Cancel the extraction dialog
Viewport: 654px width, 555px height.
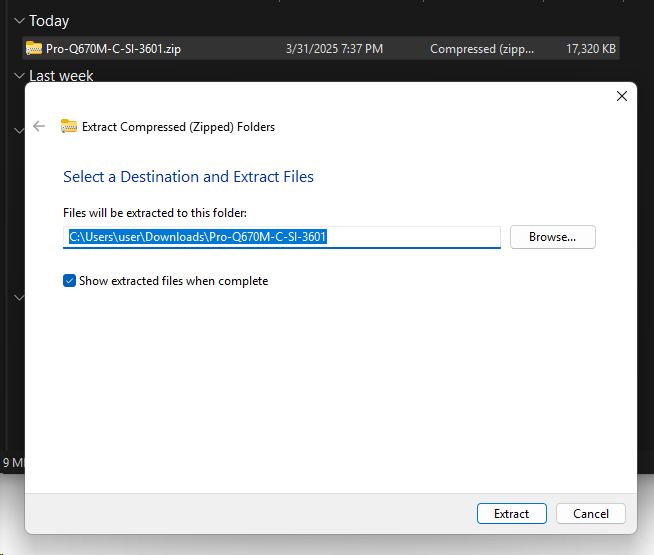(x=590, y=513)
